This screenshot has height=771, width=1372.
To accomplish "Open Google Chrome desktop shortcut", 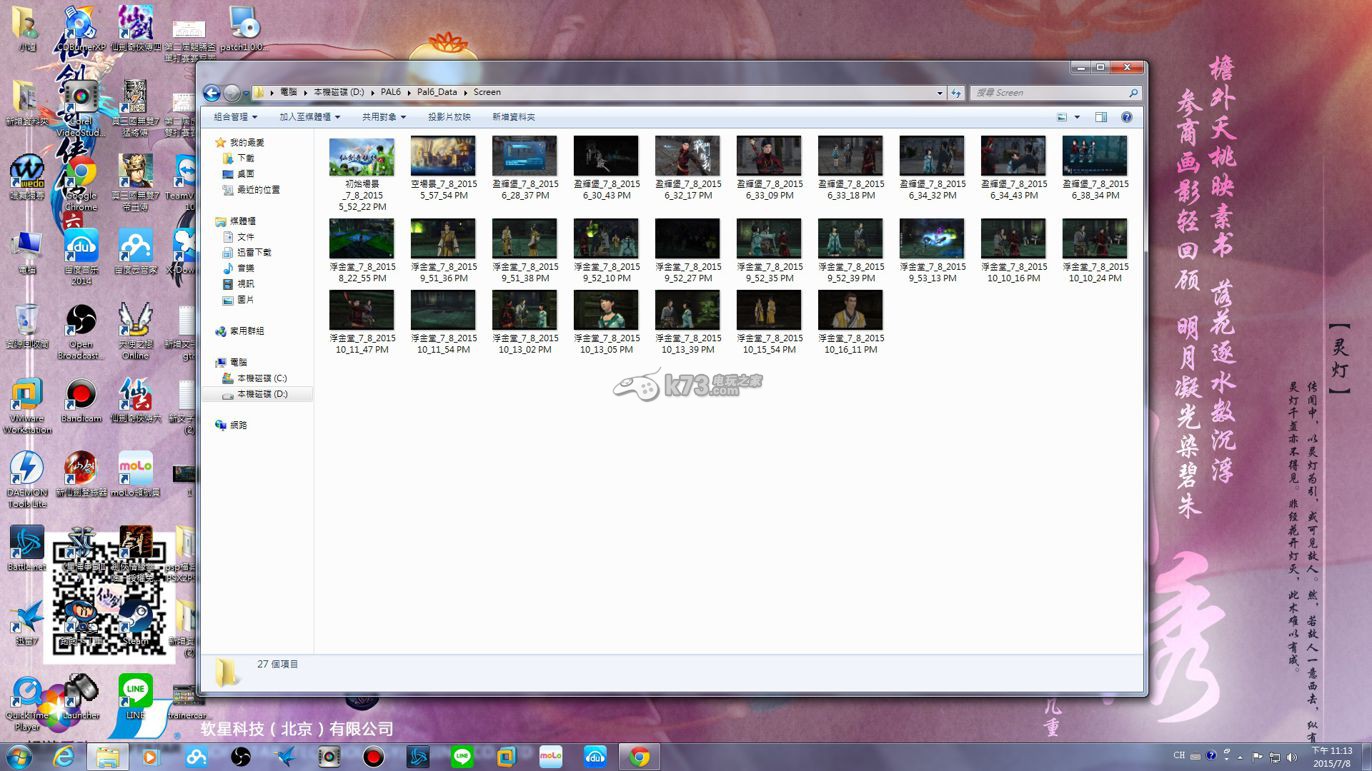I will [81, 182].
